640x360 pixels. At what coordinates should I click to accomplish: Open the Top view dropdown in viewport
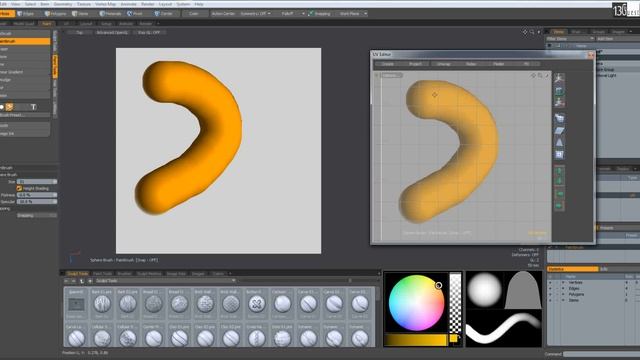tap(80, 32)
